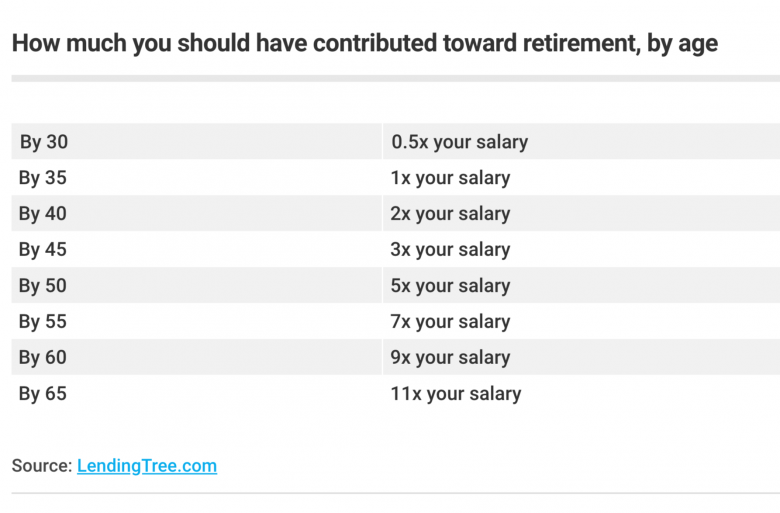Click the gray divider bar under the title
Viewport: 780px width, 513px height.
point(395,78)
